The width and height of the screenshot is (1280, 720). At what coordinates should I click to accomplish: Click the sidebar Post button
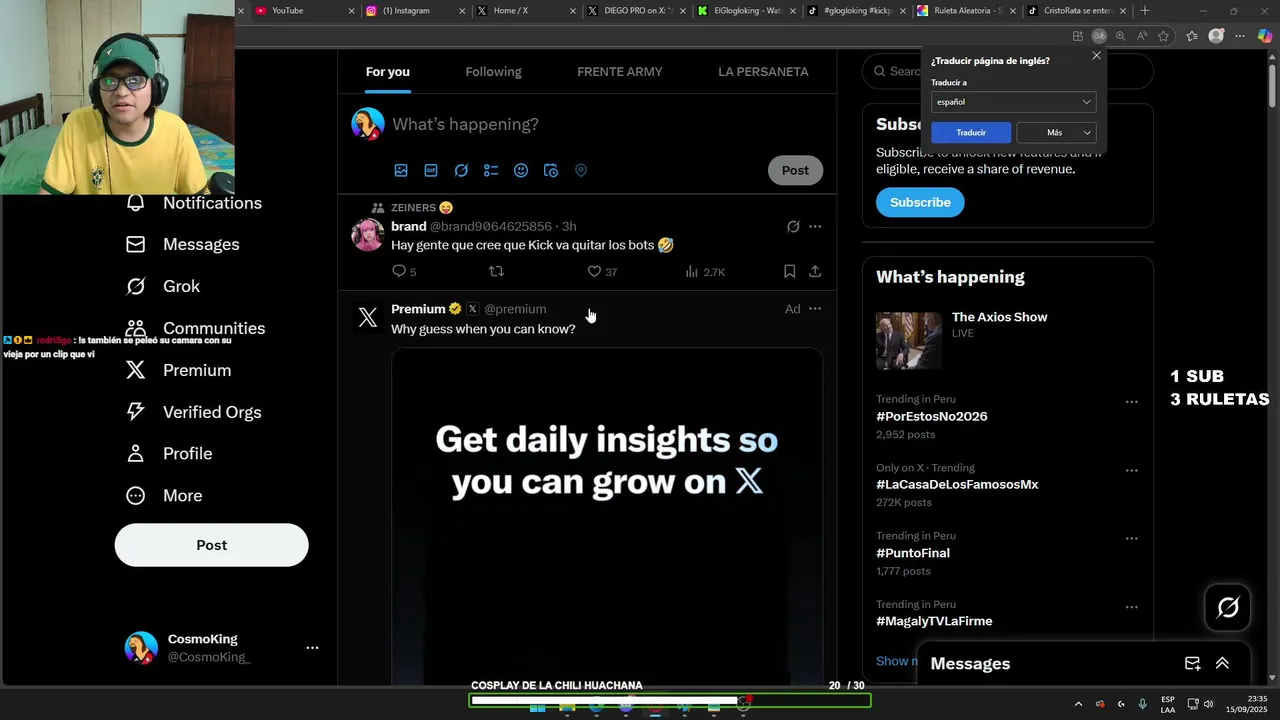coord(211,545)
